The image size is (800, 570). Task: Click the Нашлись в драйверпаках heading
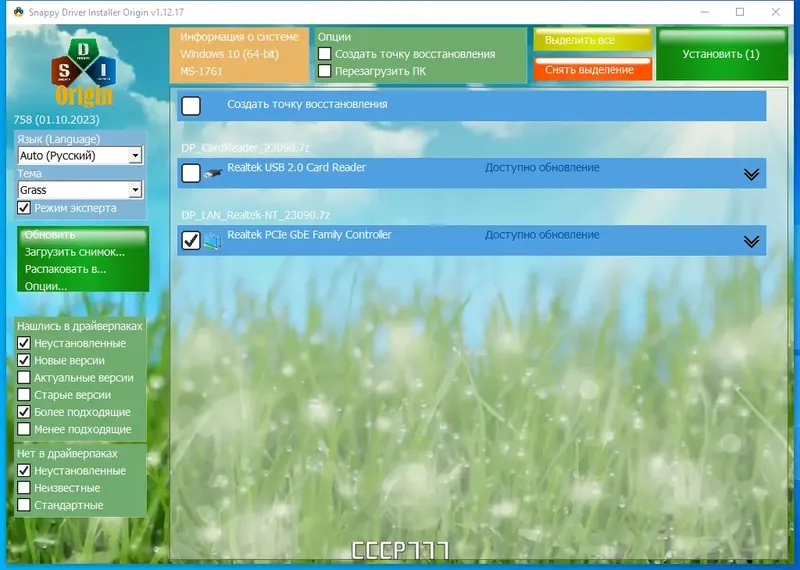coord(80,326)
